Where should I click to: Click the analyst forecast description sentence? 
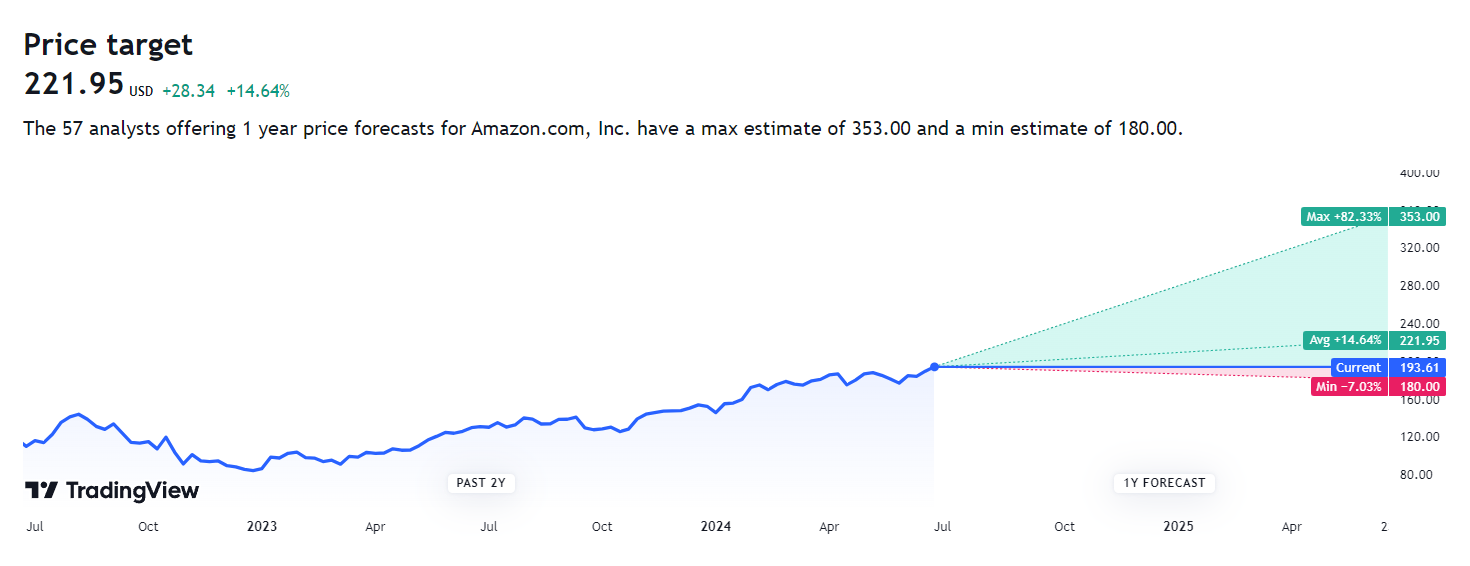tap(603, 129)
